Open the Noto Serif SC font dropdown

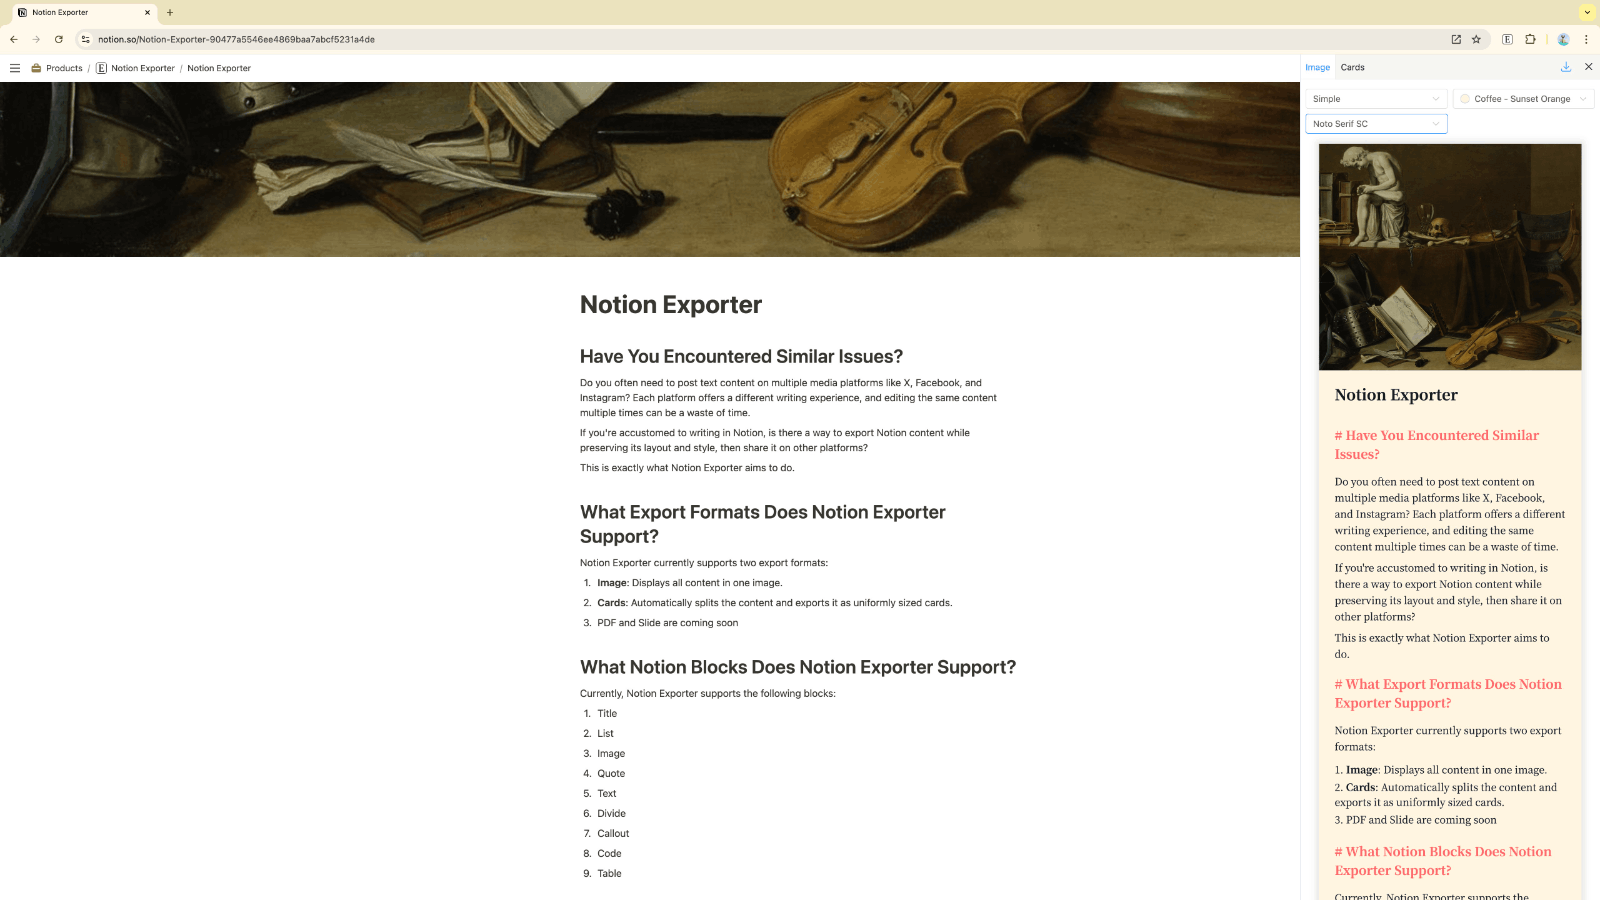(1376, 124)
